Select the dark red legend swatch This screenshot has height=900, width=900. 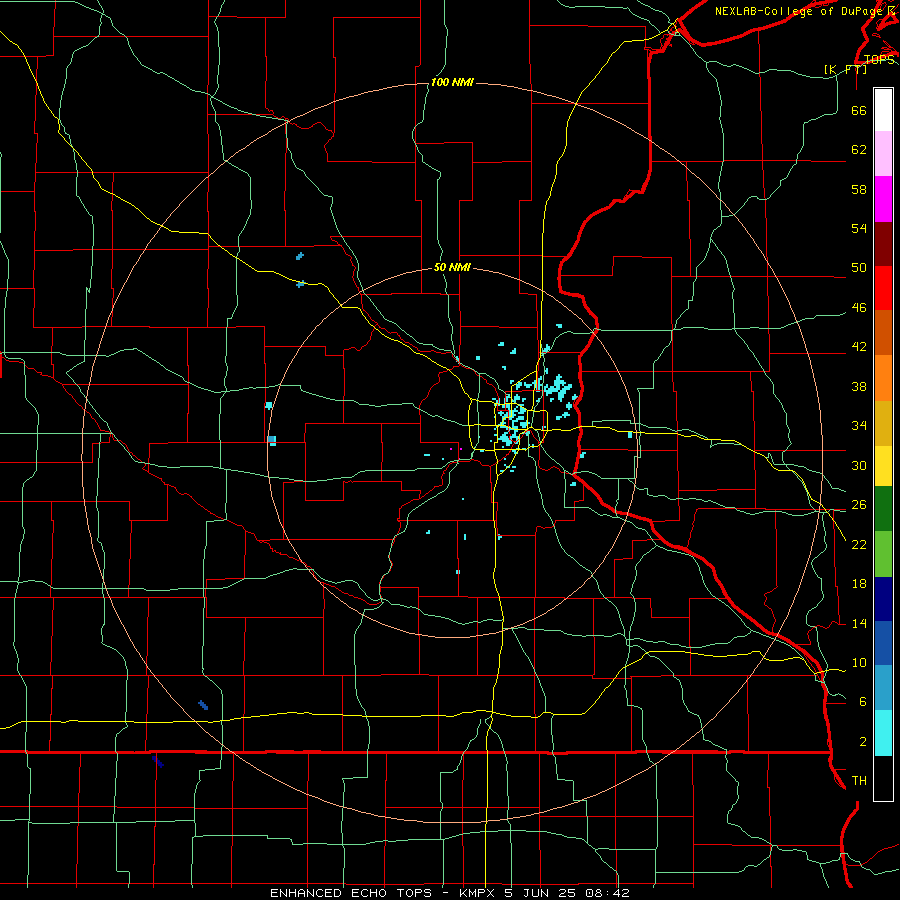pos(883,243)
